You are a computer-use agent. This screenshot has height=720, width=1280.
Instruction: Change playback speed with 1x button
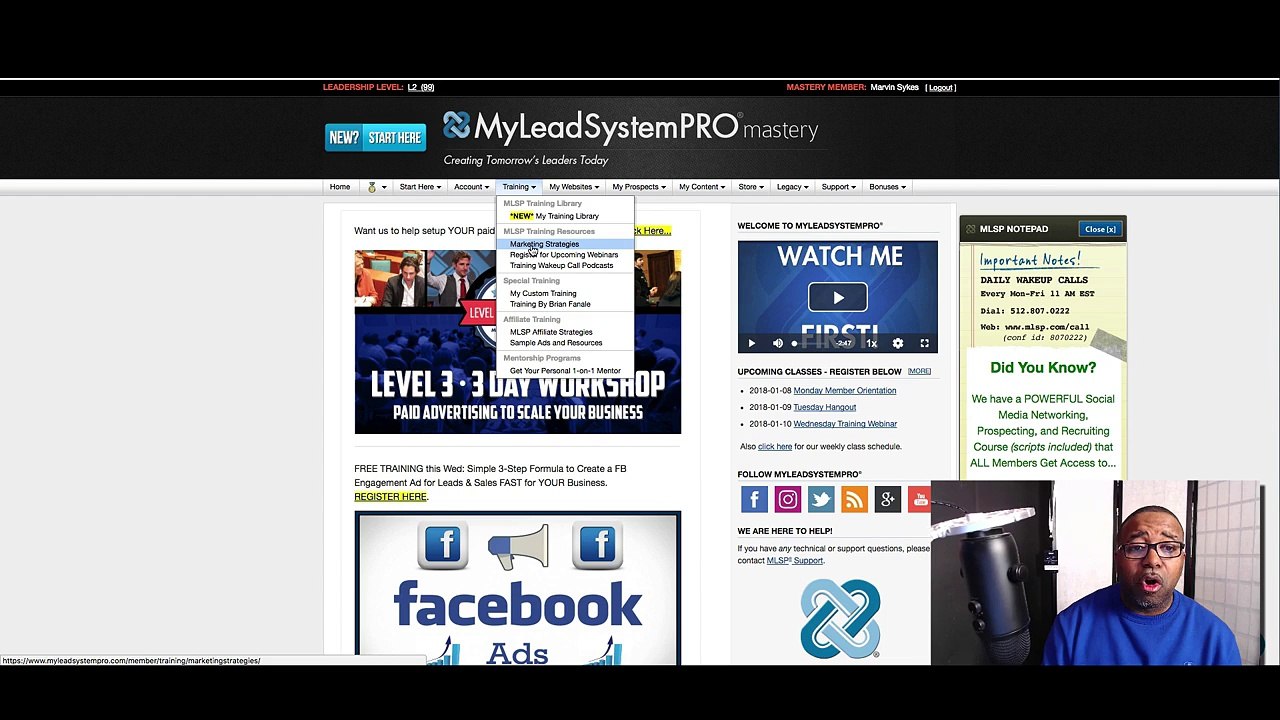[x=871, y=343]
